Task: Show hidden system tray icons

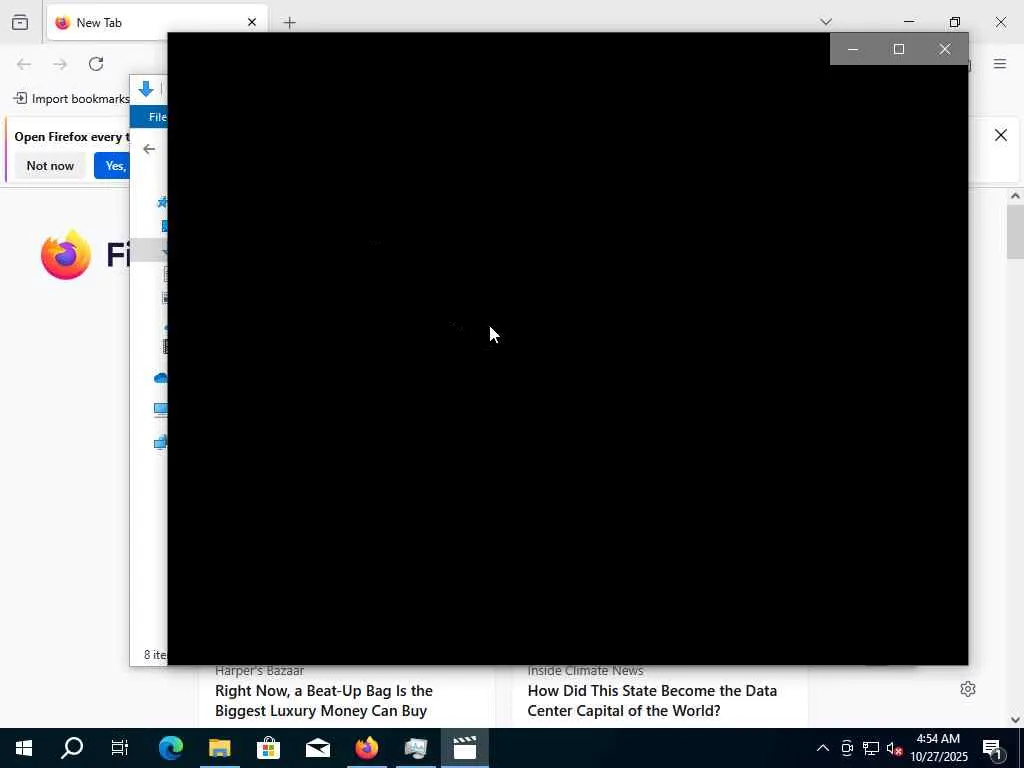Action: tap(823, 748)
